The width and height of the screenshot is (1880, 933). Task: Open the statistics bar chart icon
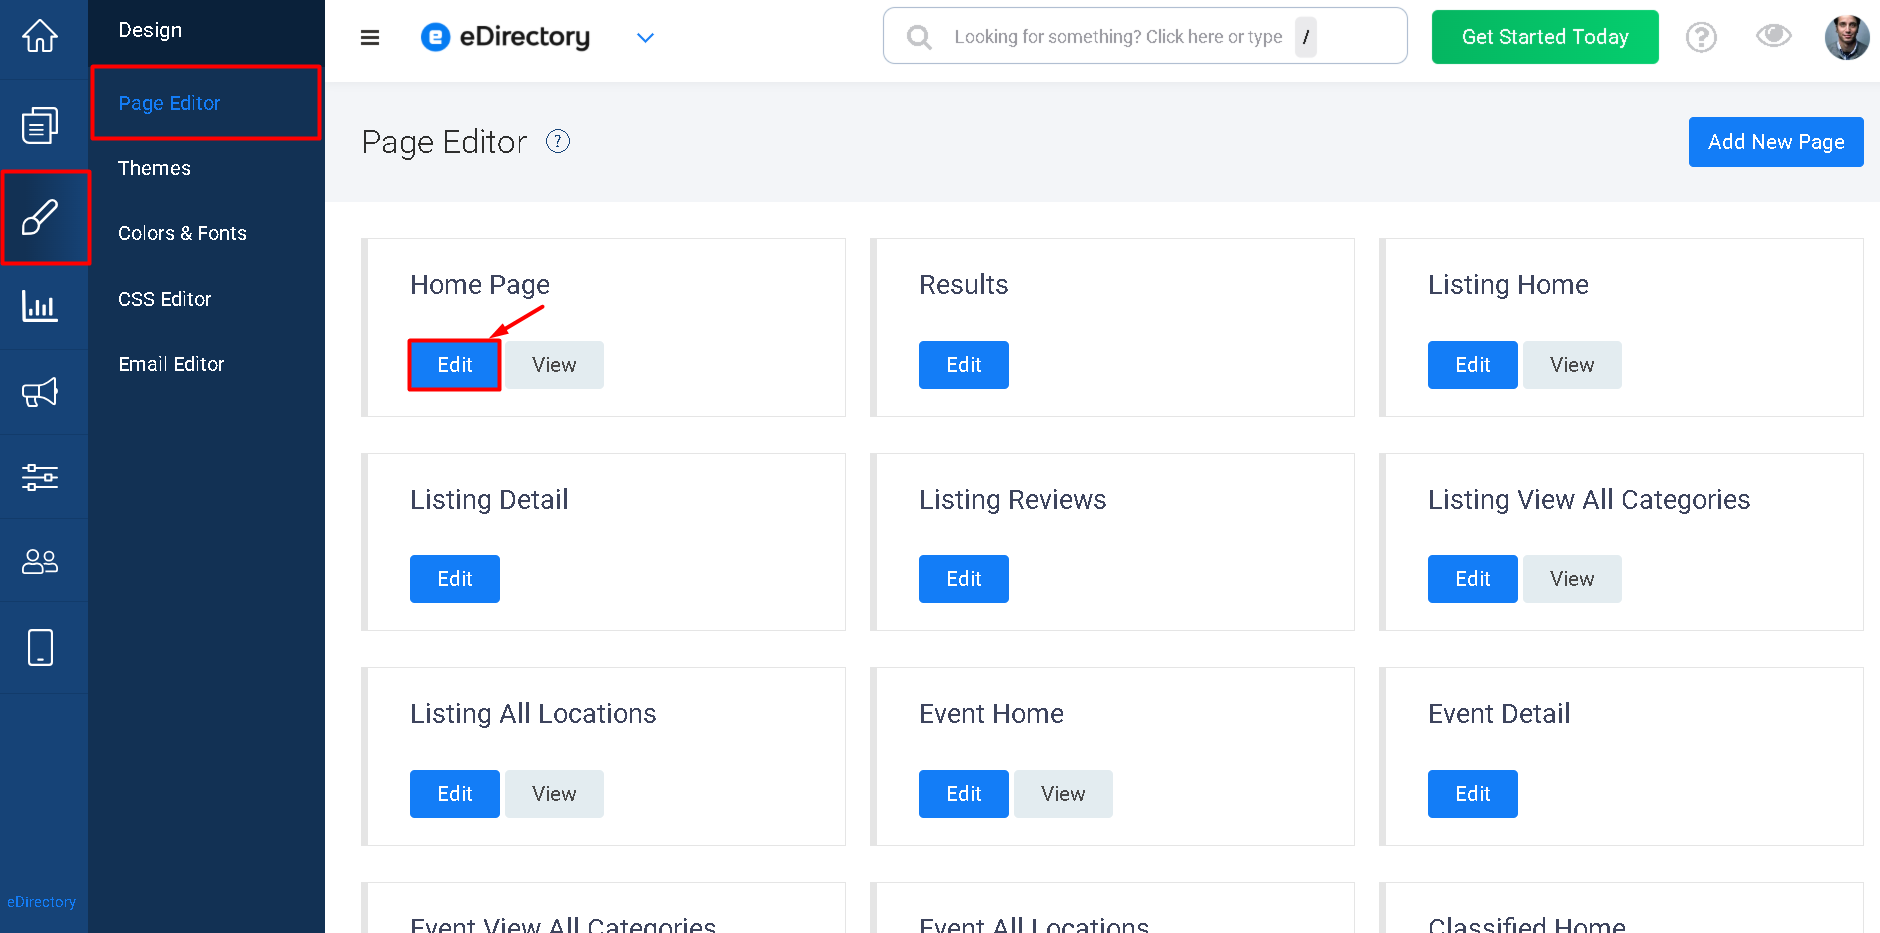point(40,306)
